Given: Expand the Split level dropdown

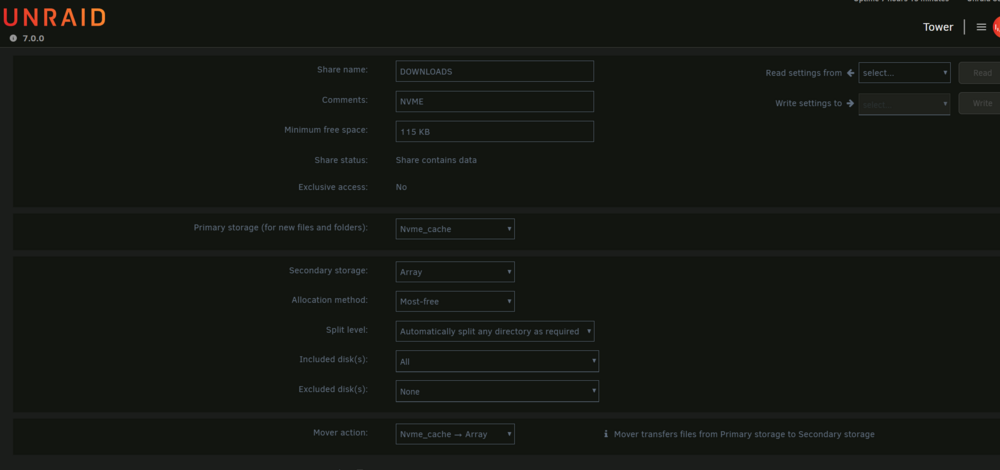Looking at the screenshot, I should coord(495,332).
